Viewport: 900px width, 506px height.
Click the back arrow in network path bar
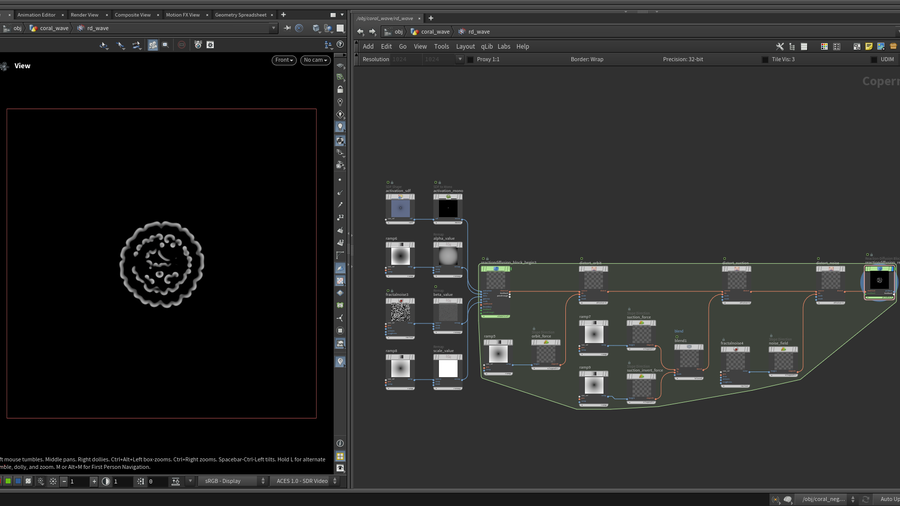[x=361, y=31]
